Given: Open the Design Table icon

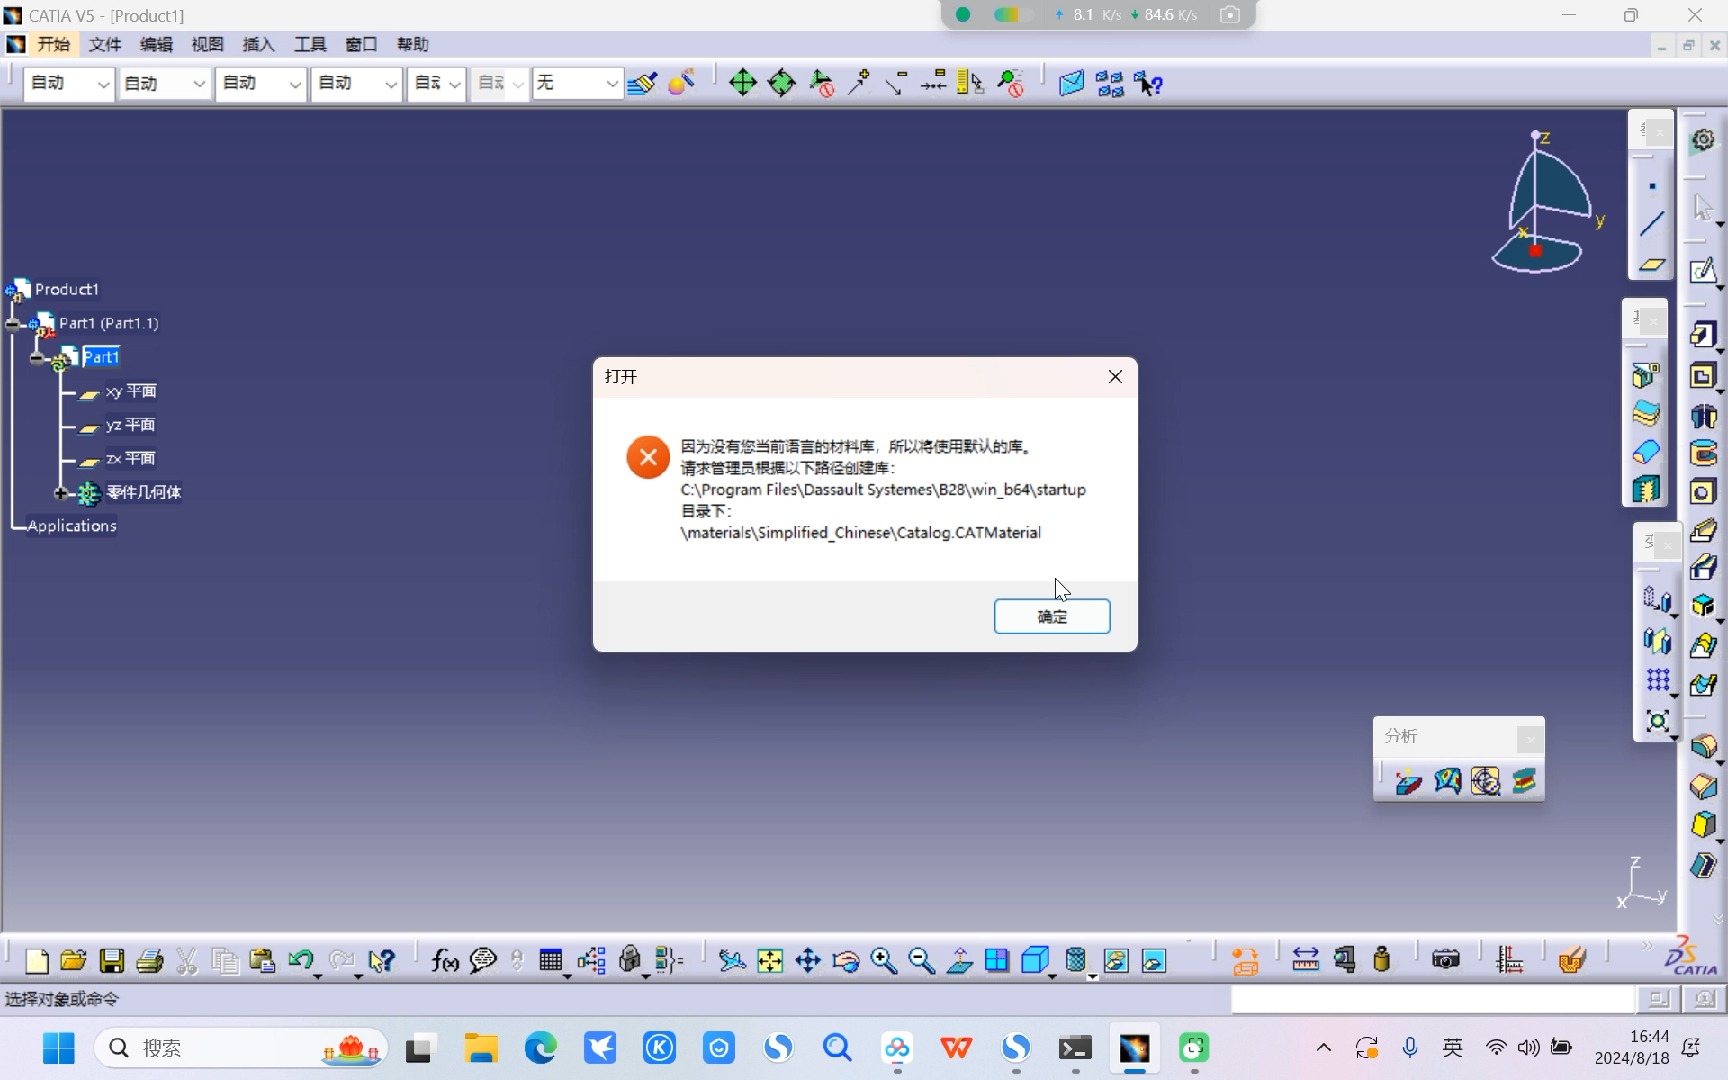Looking at the screenshot, I should click(550, 961).
